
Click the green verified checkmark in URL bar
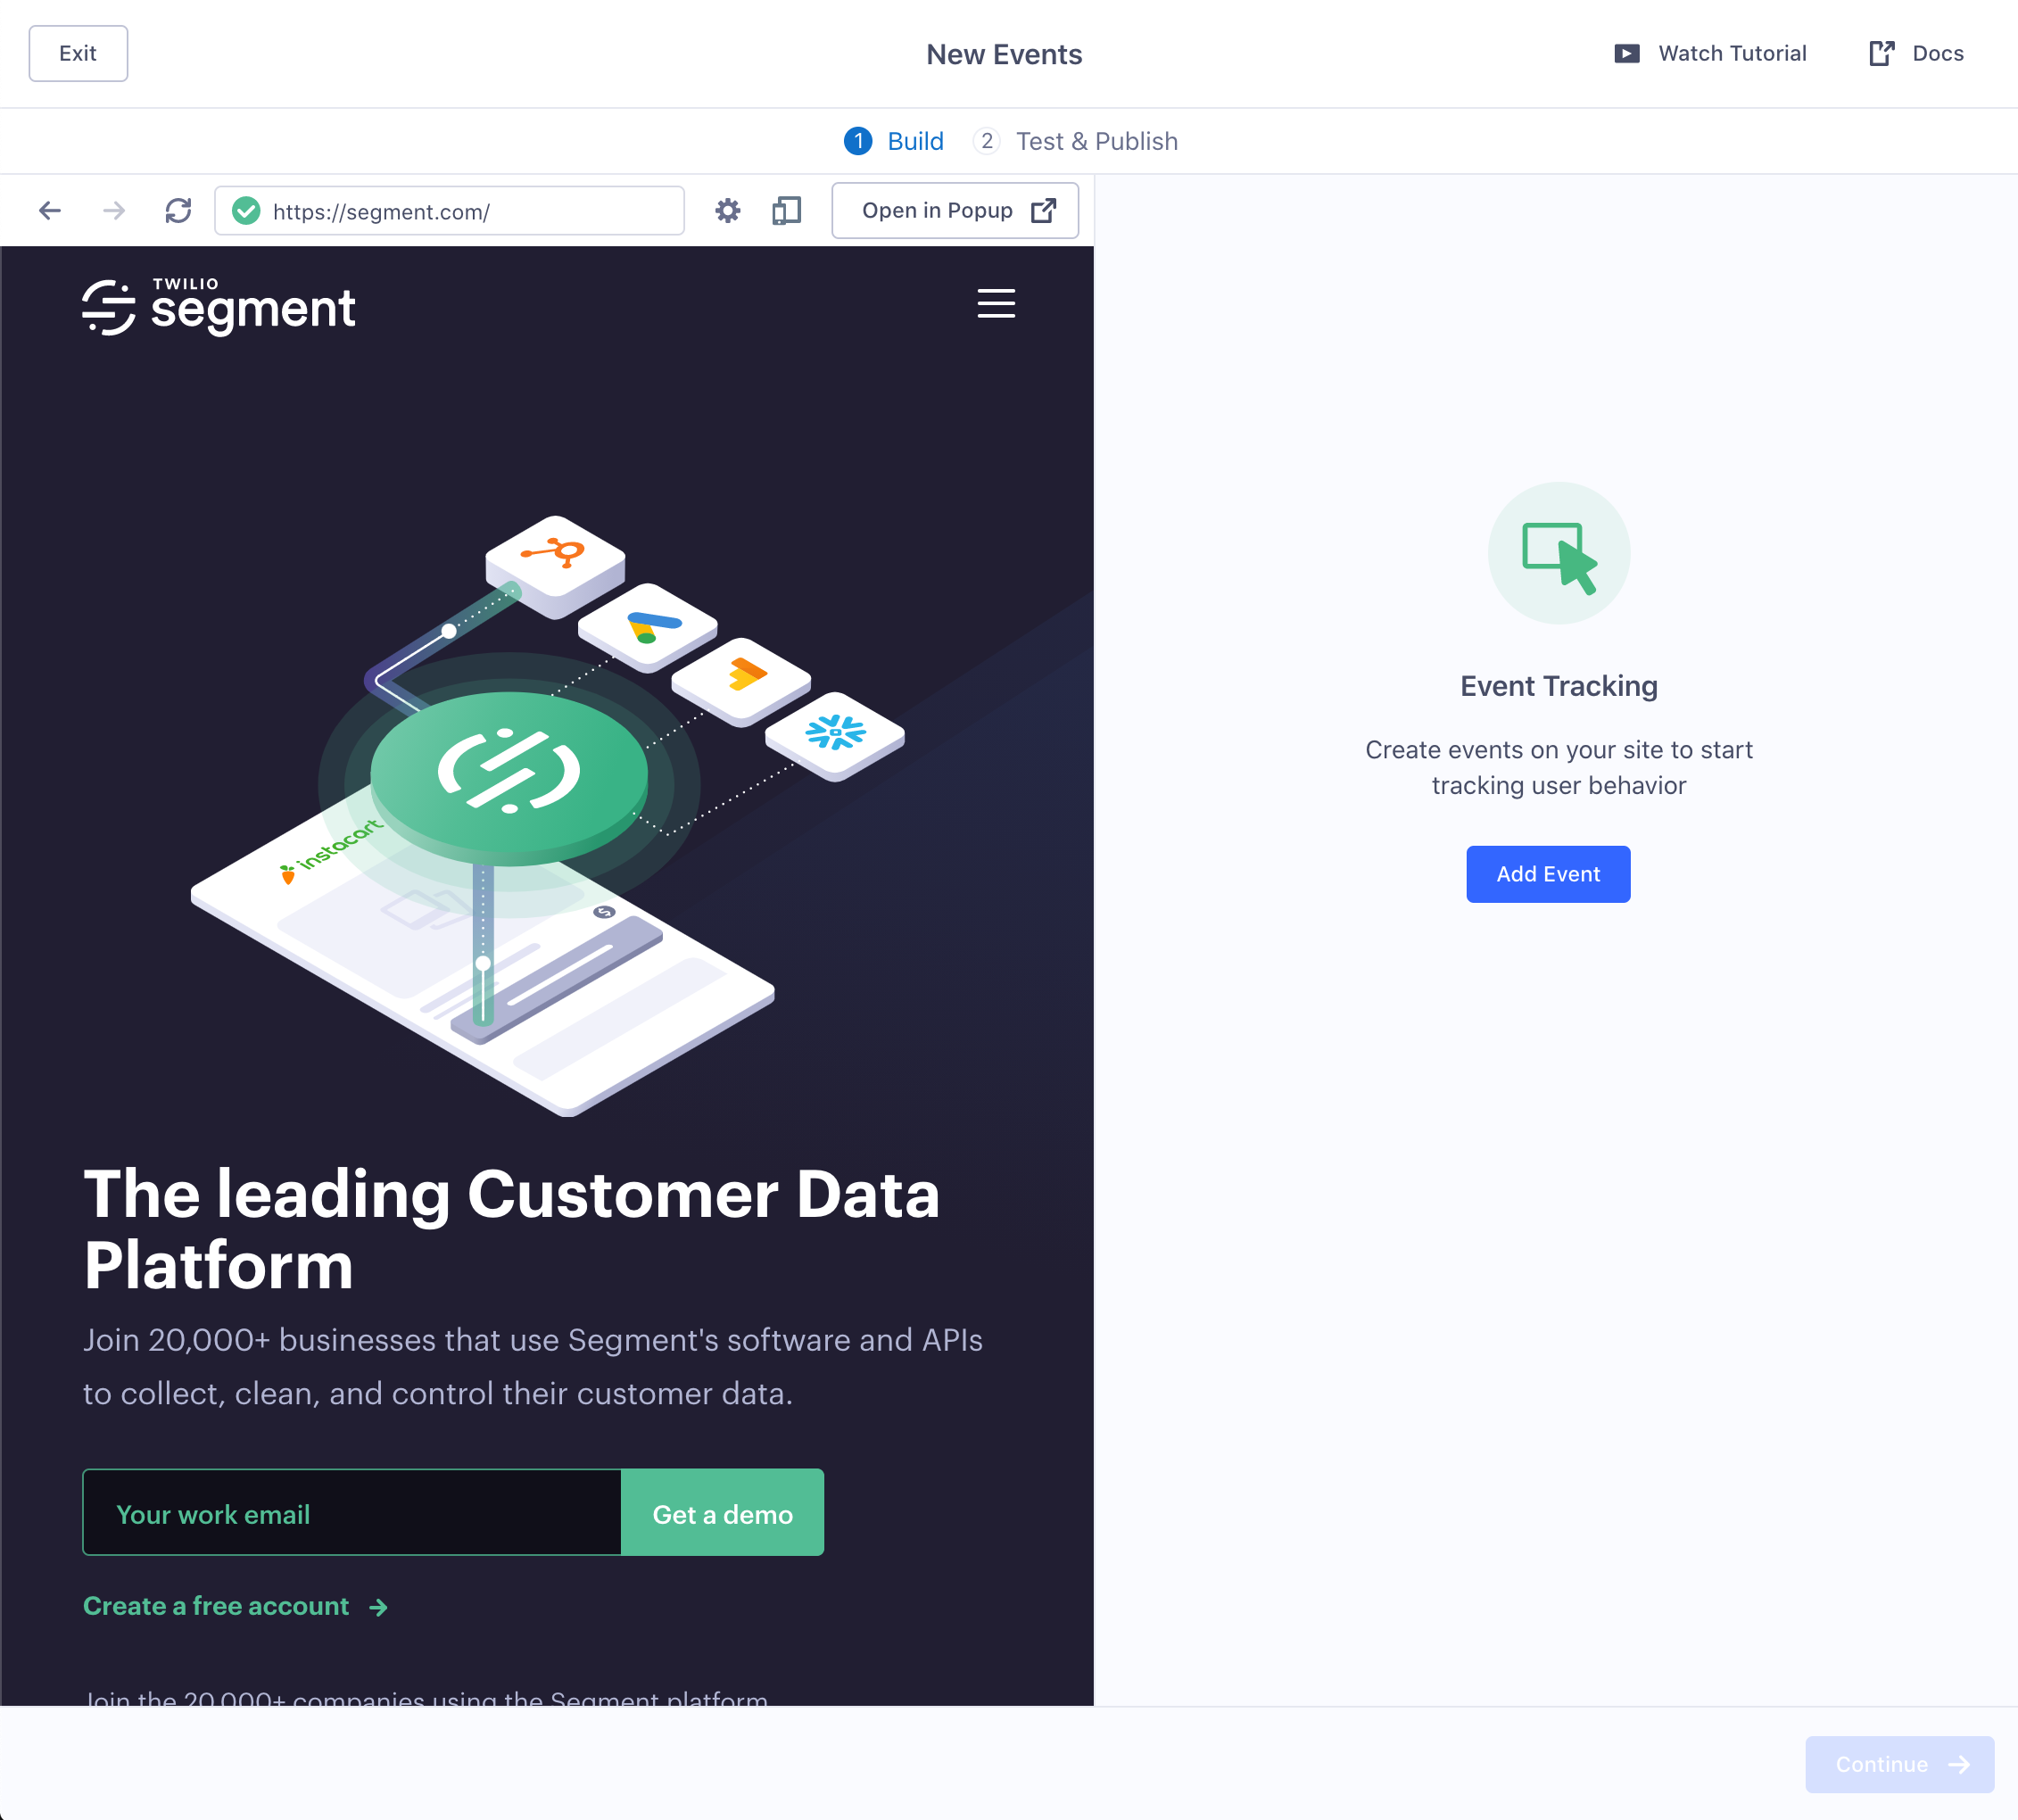coord(244,209)
